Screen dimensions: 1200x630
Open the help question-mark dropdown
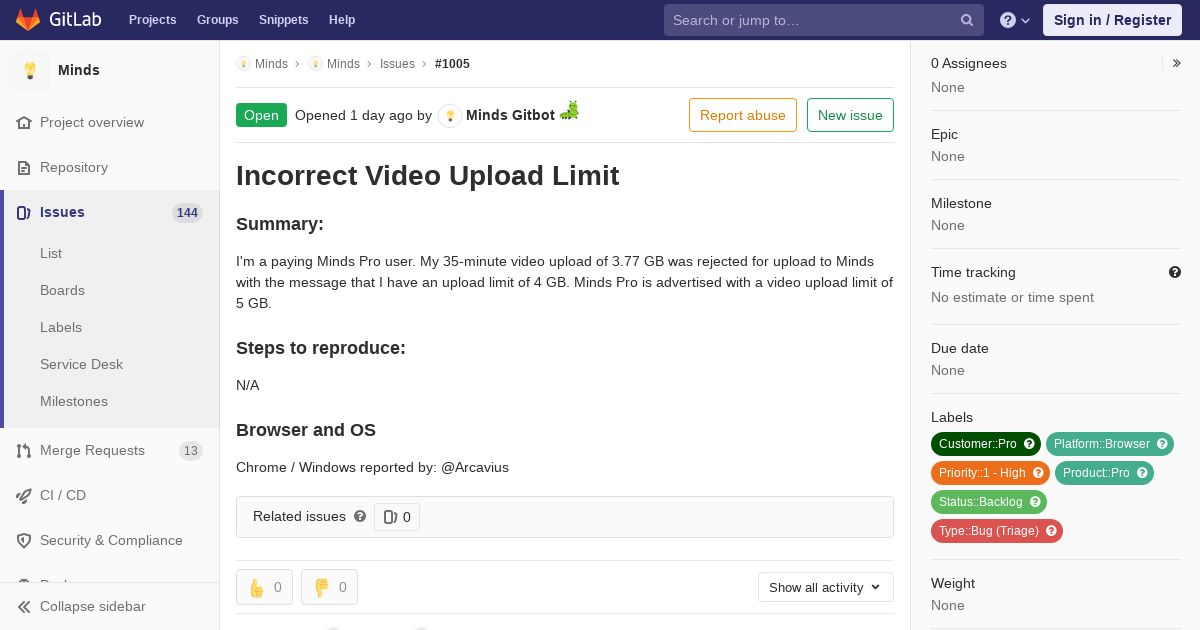[1015, 20]
